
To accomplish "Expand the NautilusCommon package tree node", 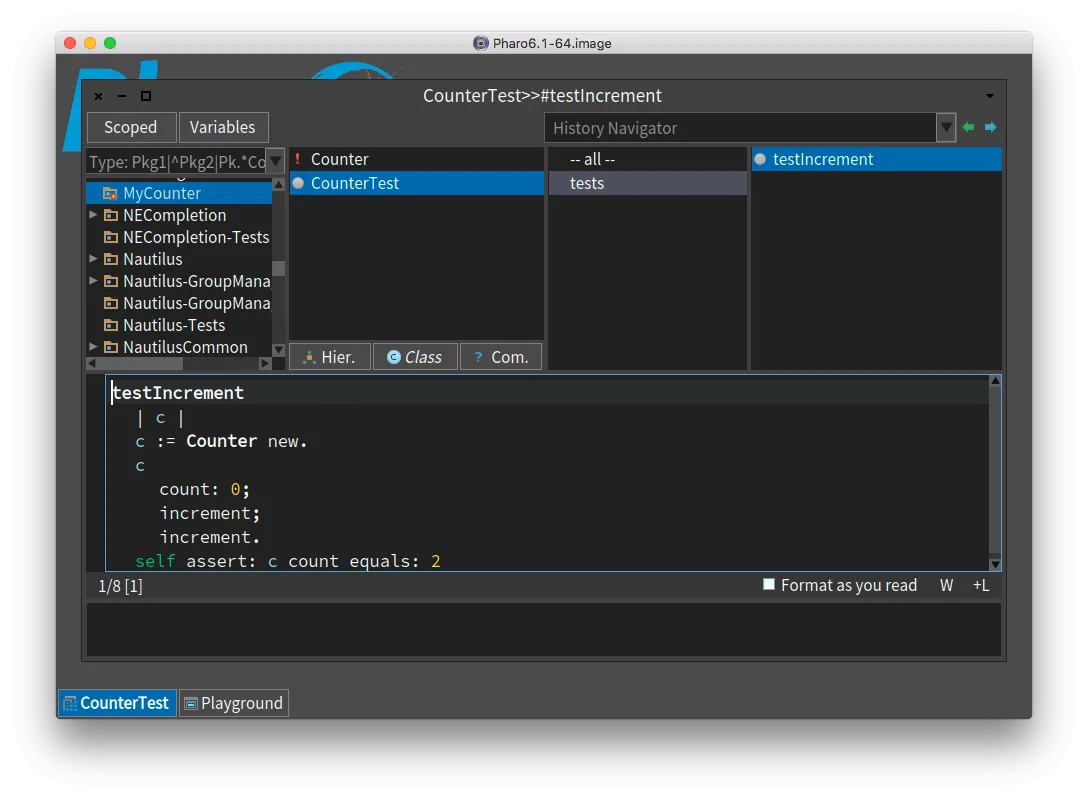I will click(x=93, y=346).
